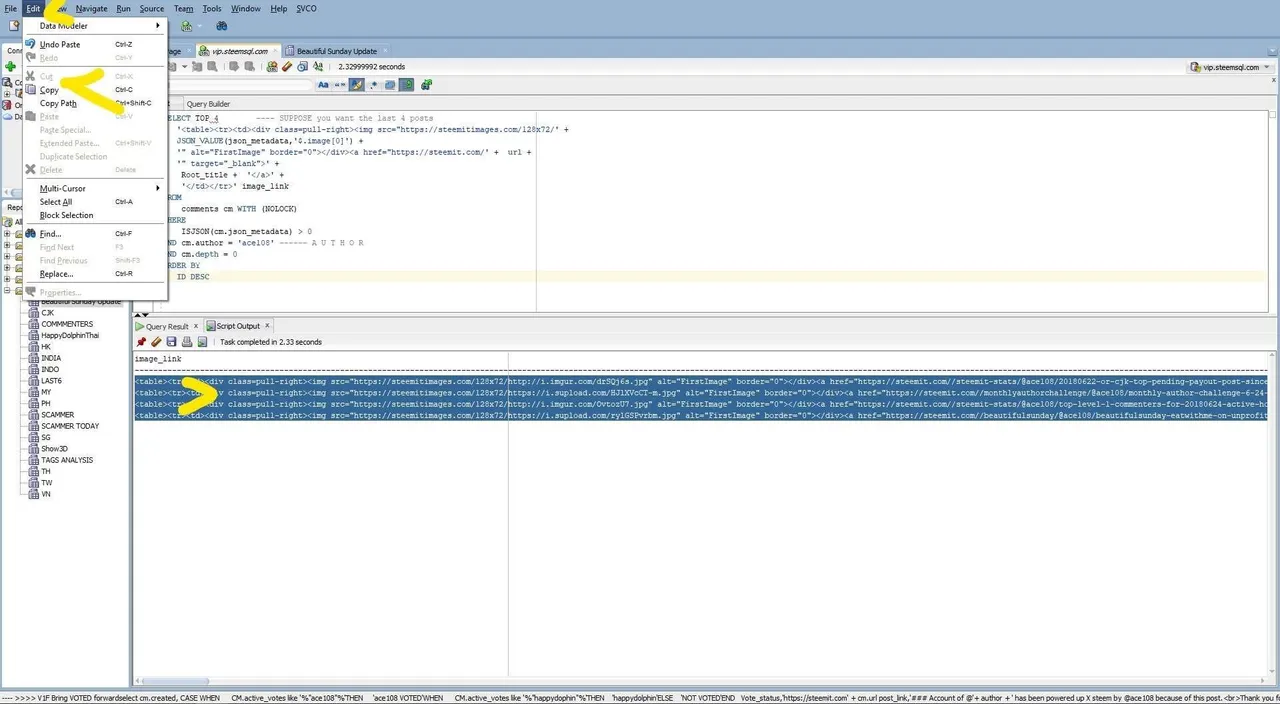Click the print icon in Script Output toolbar

click(186, 342)
